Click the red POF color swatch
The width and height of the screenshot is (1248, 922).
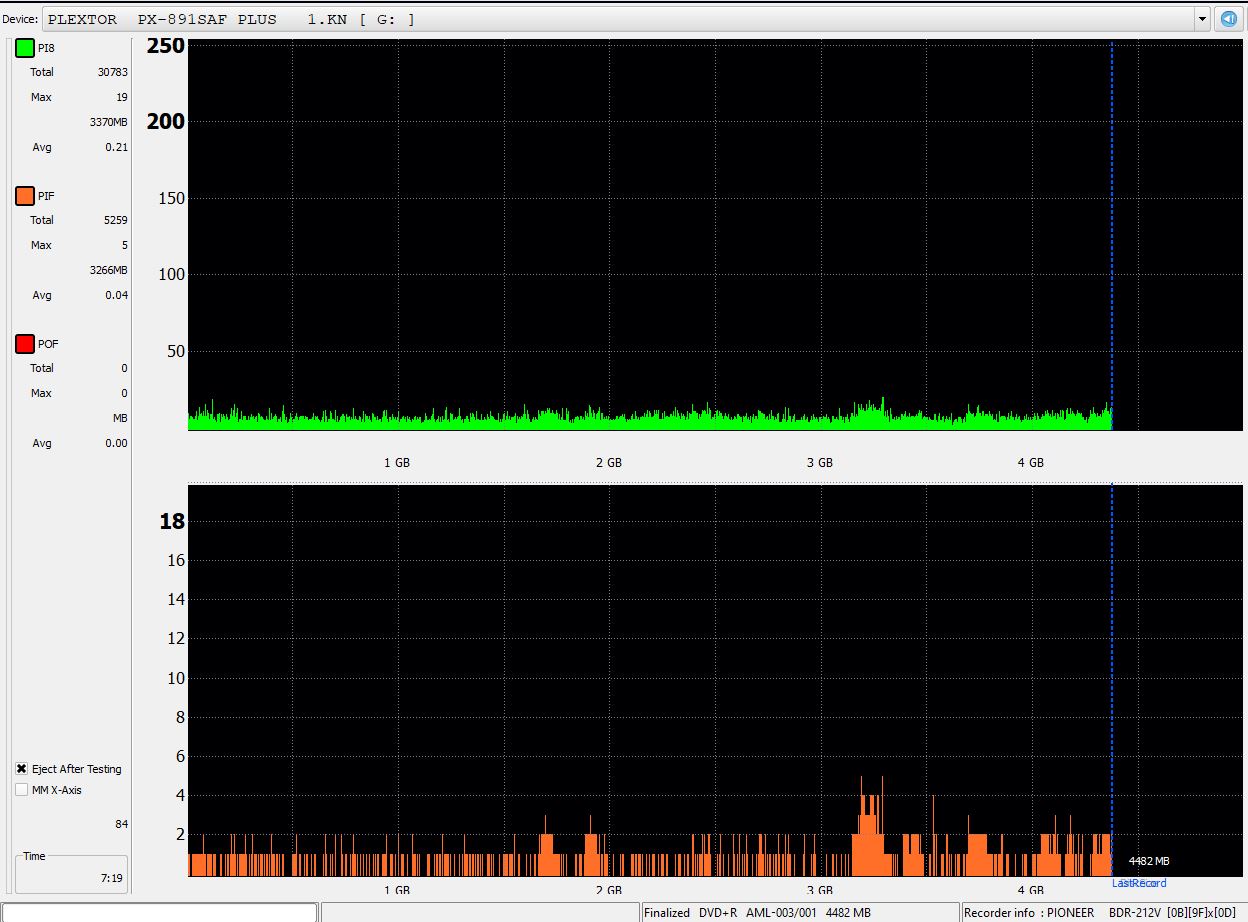pos(25,344)
